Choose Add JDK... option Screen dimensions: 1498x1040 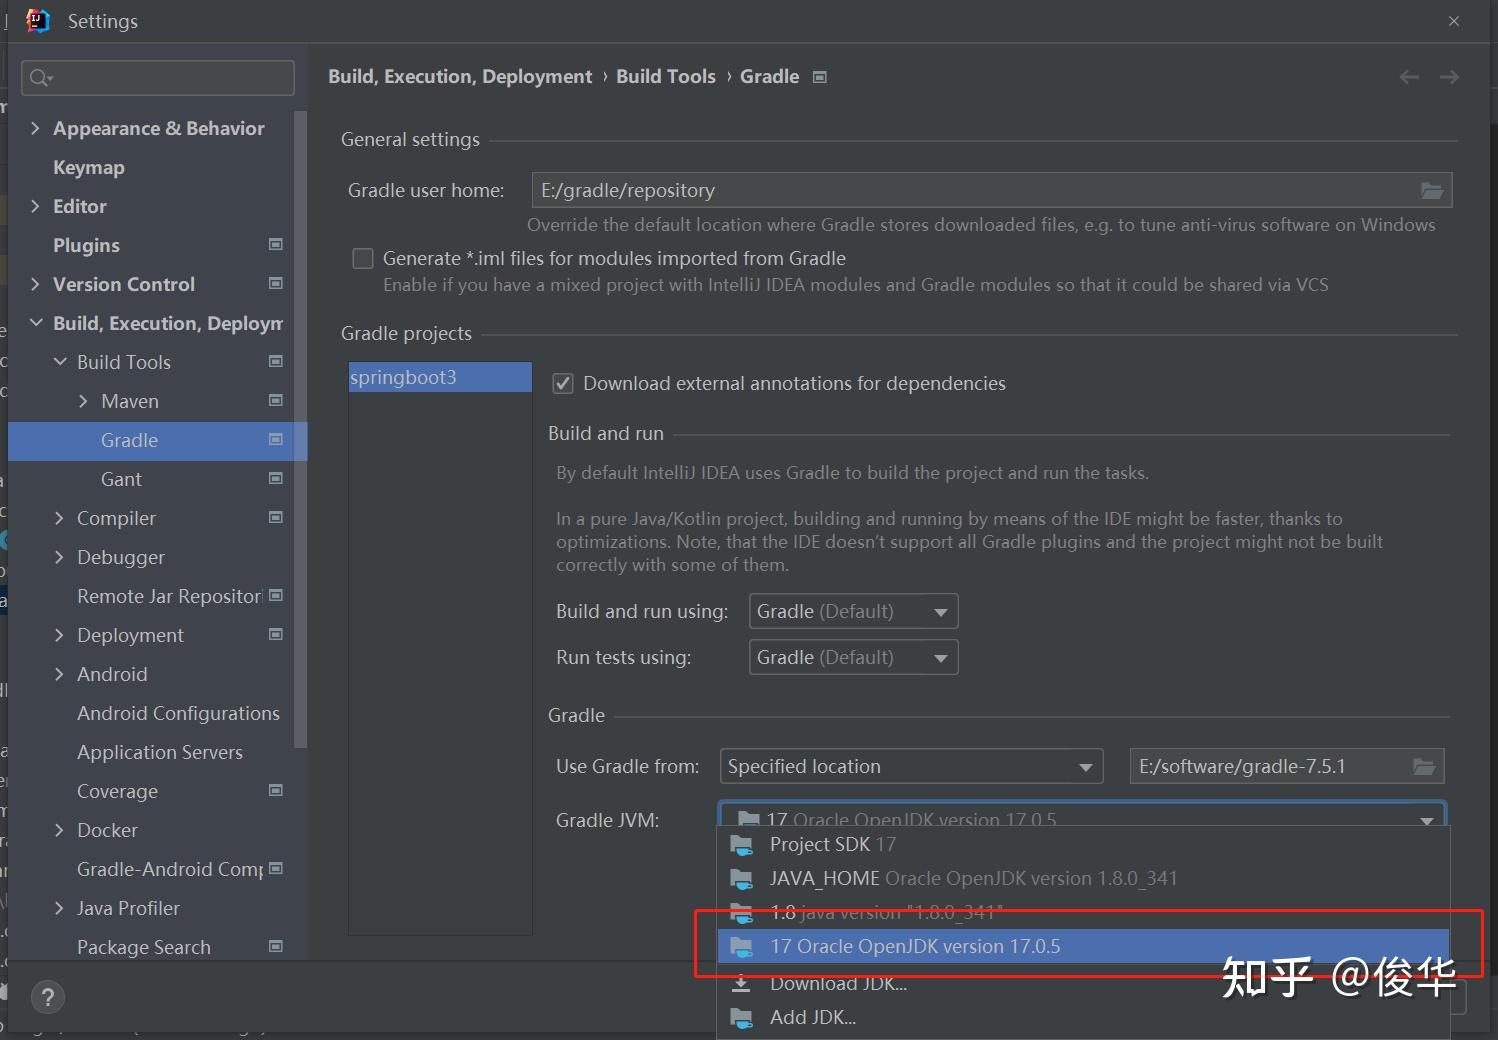(1083, 1018)
